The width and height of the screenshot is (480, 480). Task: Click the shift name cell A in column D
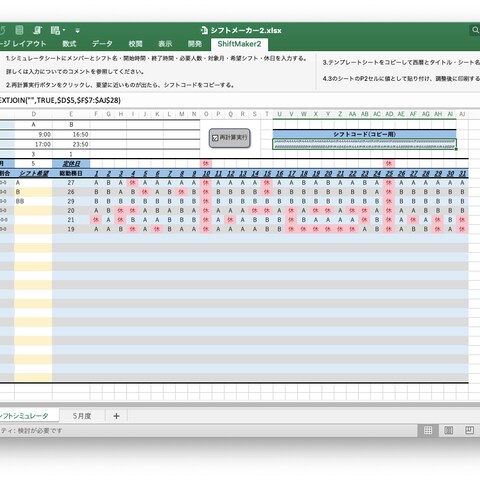[33, 125]
